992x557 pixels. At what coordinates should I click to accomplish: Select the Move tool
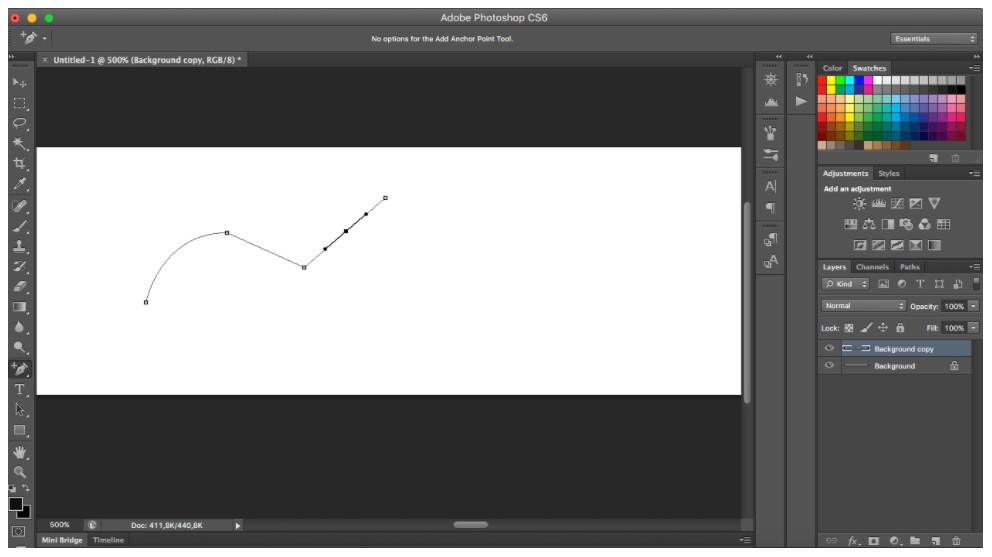pos(20,83)
